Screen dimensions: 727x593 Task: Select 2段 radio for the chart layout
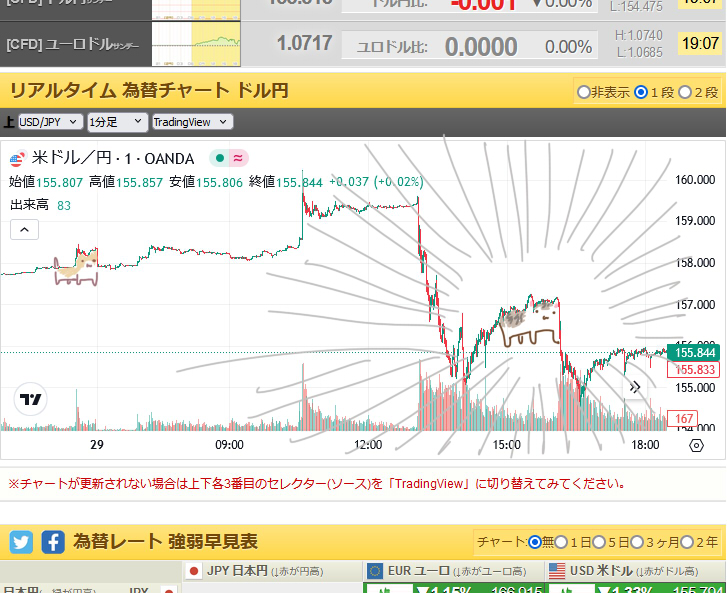coord(685,92)
